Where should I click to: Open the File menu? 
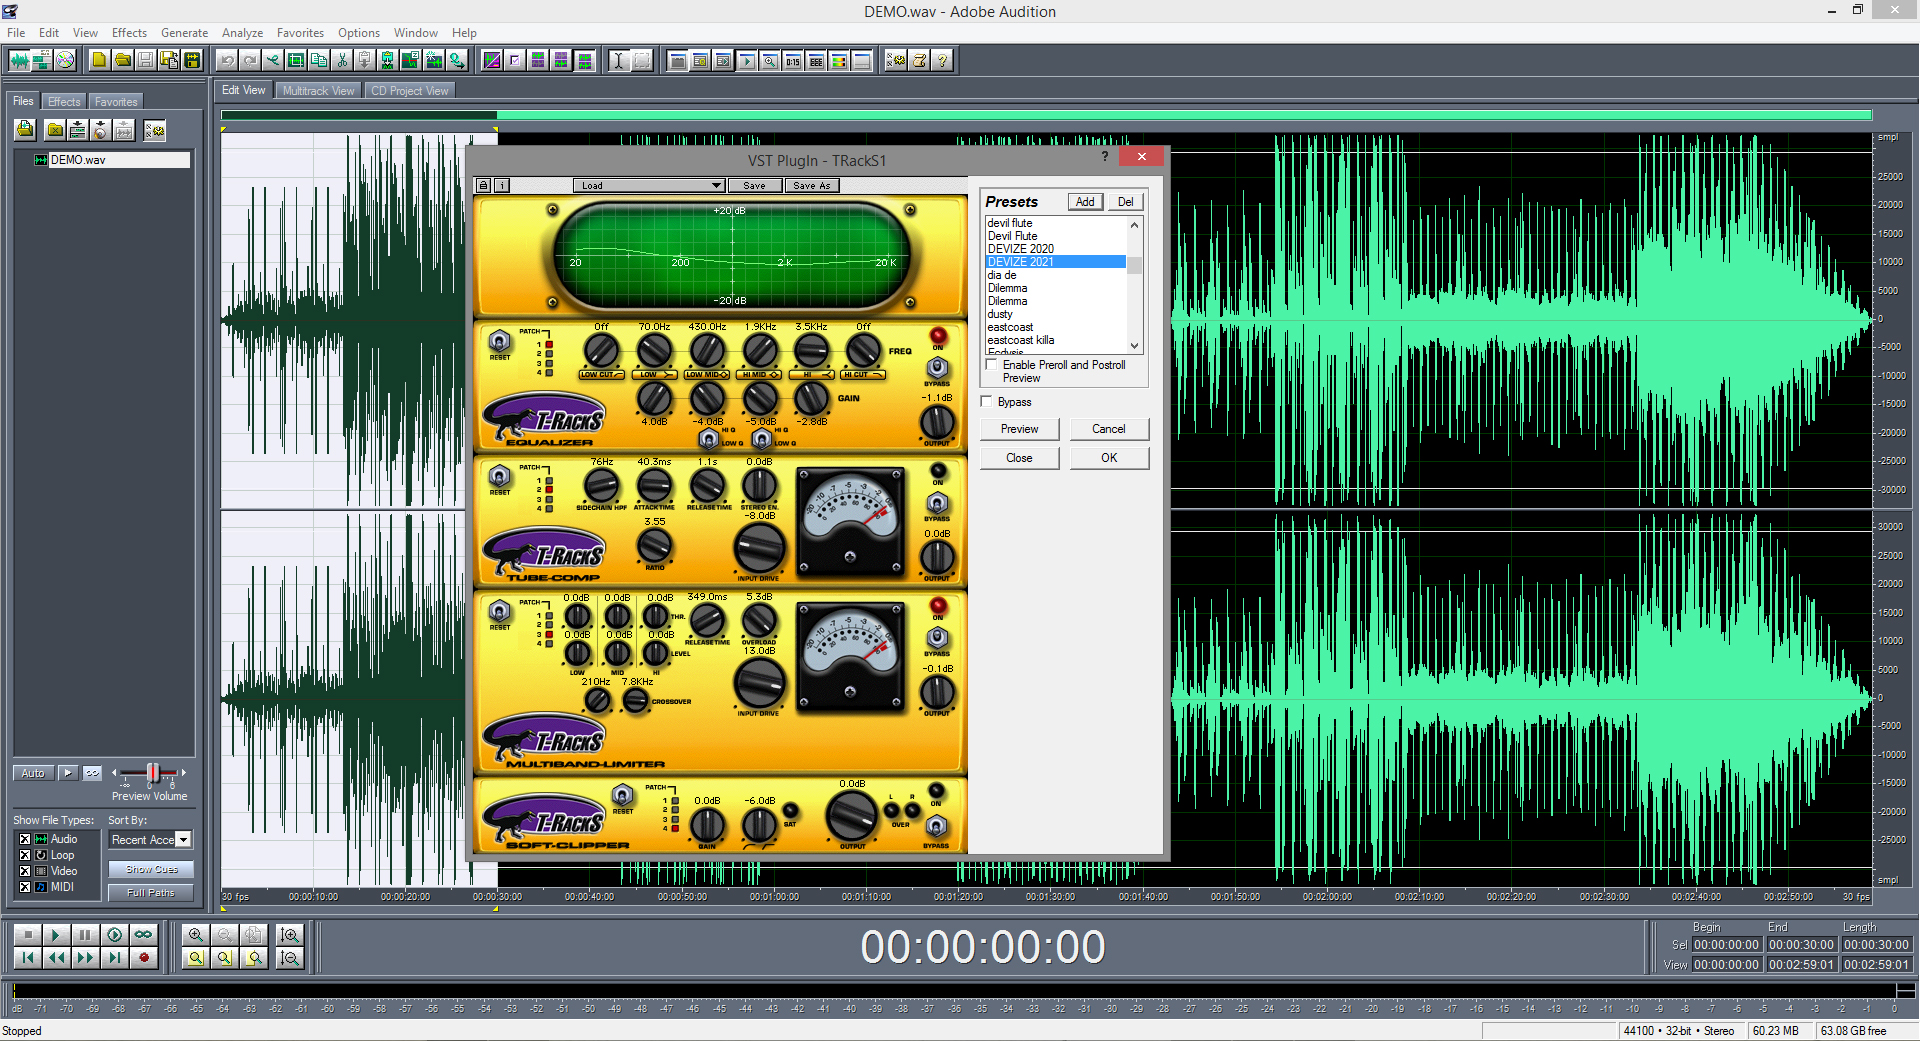tap(16, 33)
